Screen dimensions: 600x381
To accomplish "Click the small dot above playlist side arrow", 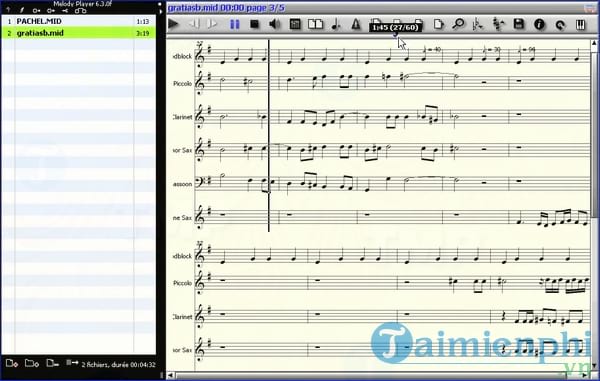I will pos(160,4).
